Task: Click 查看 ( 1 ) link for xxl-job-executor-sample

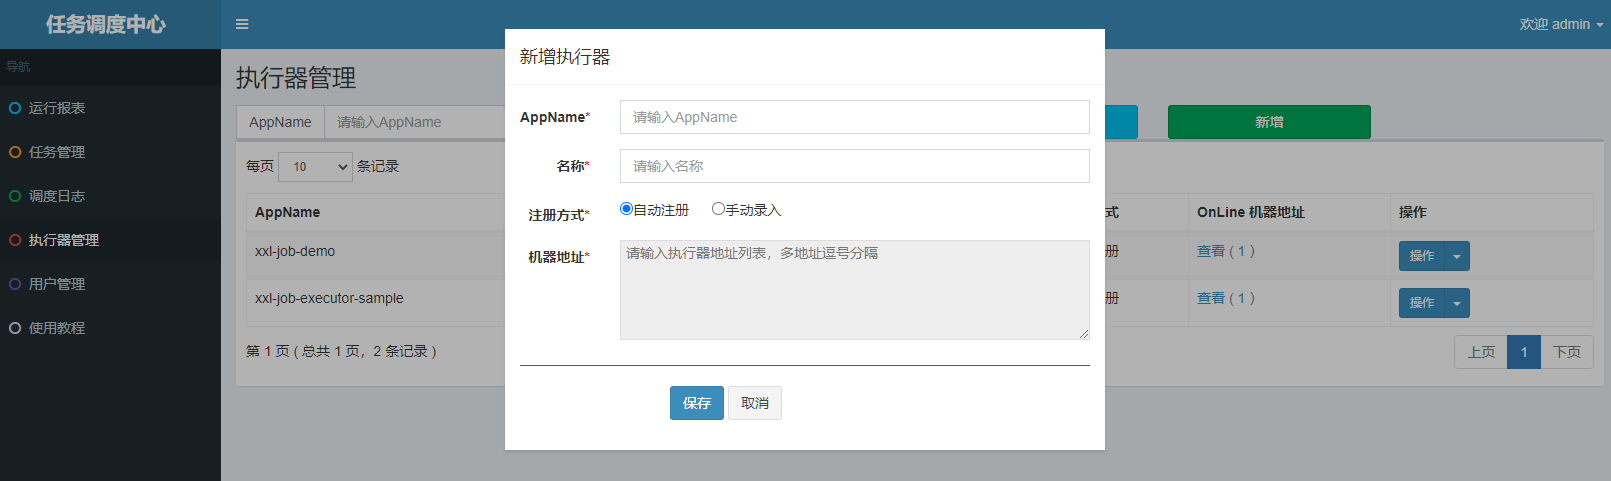Action: click(1226, 298)
